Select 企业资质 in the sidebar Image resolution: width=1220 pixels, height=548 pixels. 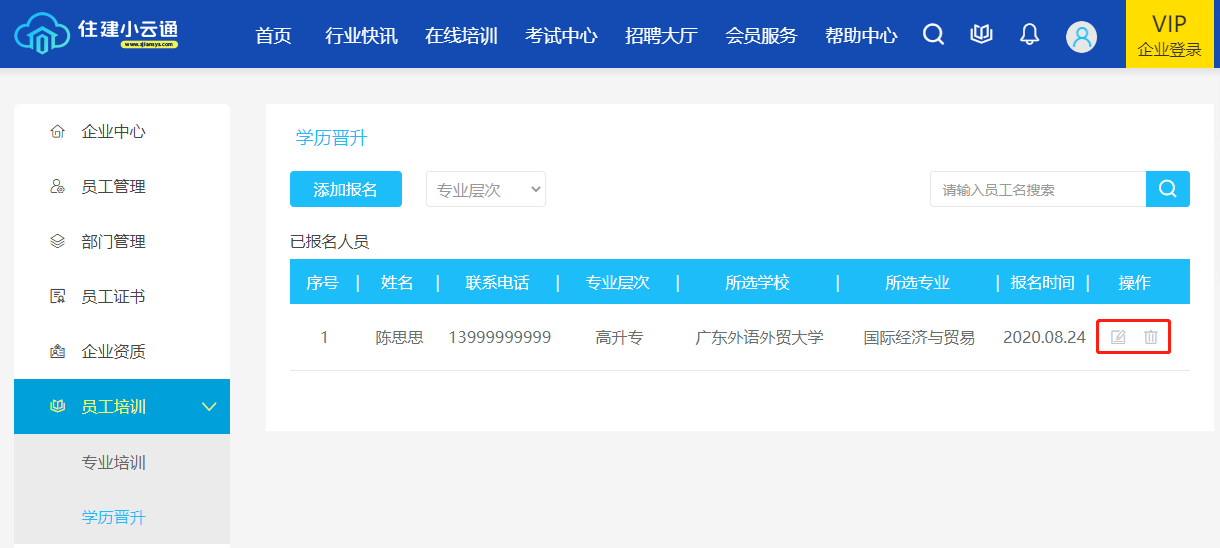pos(113,352)
